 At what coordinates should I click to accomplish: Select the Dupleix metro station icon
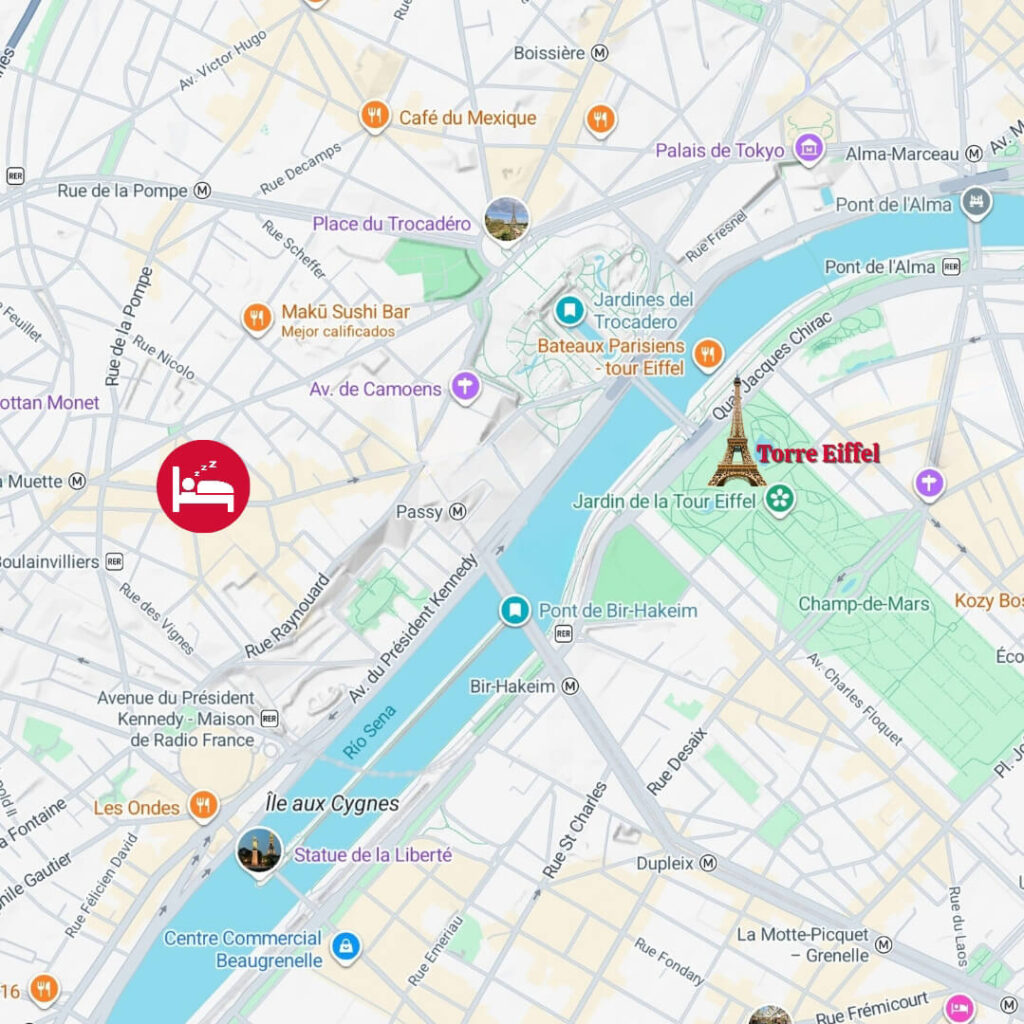[708, 863]
